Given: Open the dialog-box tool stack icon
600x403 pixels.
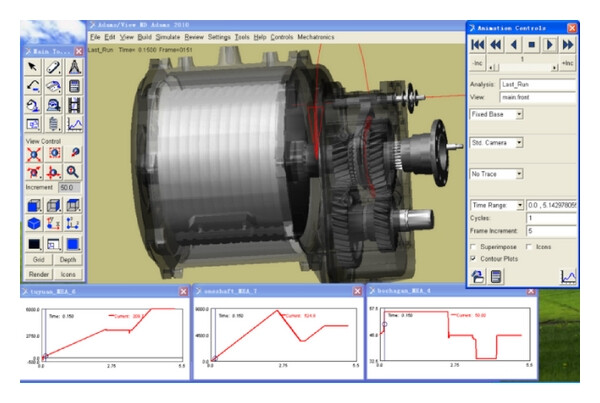Looking at the screenshot, I should (x=33, y=124).
